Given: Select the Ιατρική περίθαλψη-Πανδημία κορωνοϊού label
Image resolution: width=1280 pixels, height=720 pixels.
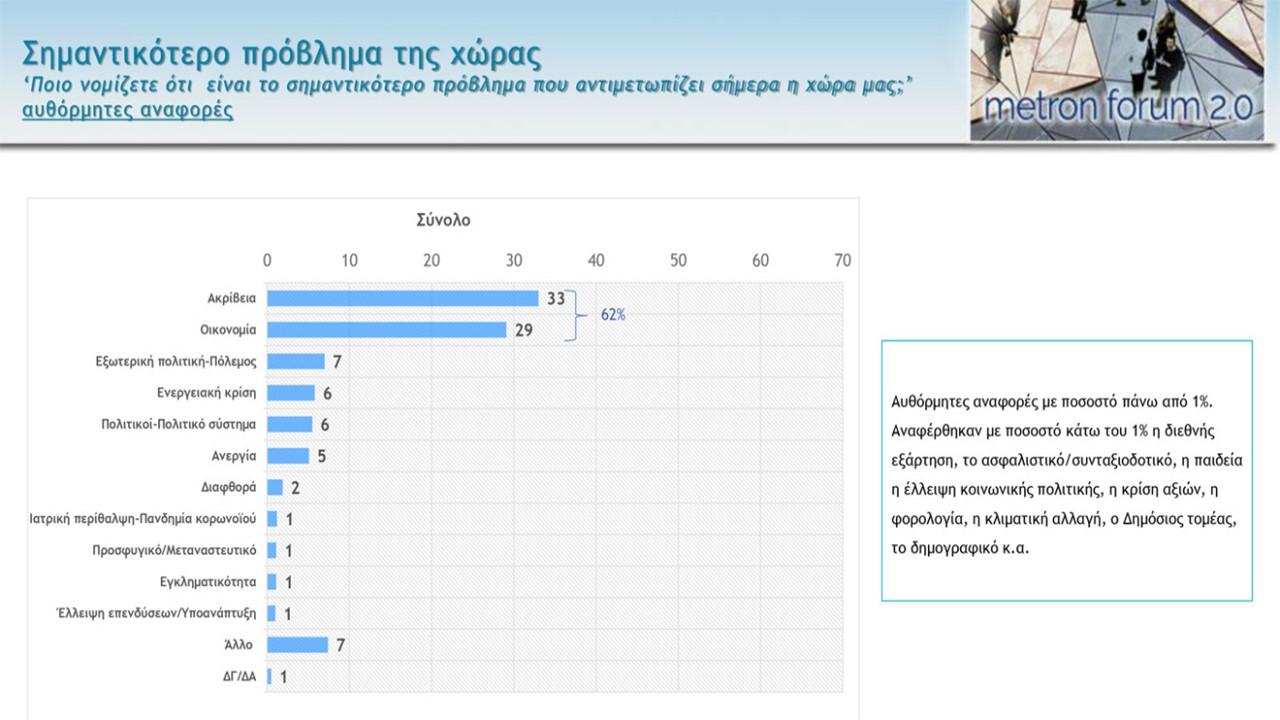Looking at the screenshot, I should (143, 519).
